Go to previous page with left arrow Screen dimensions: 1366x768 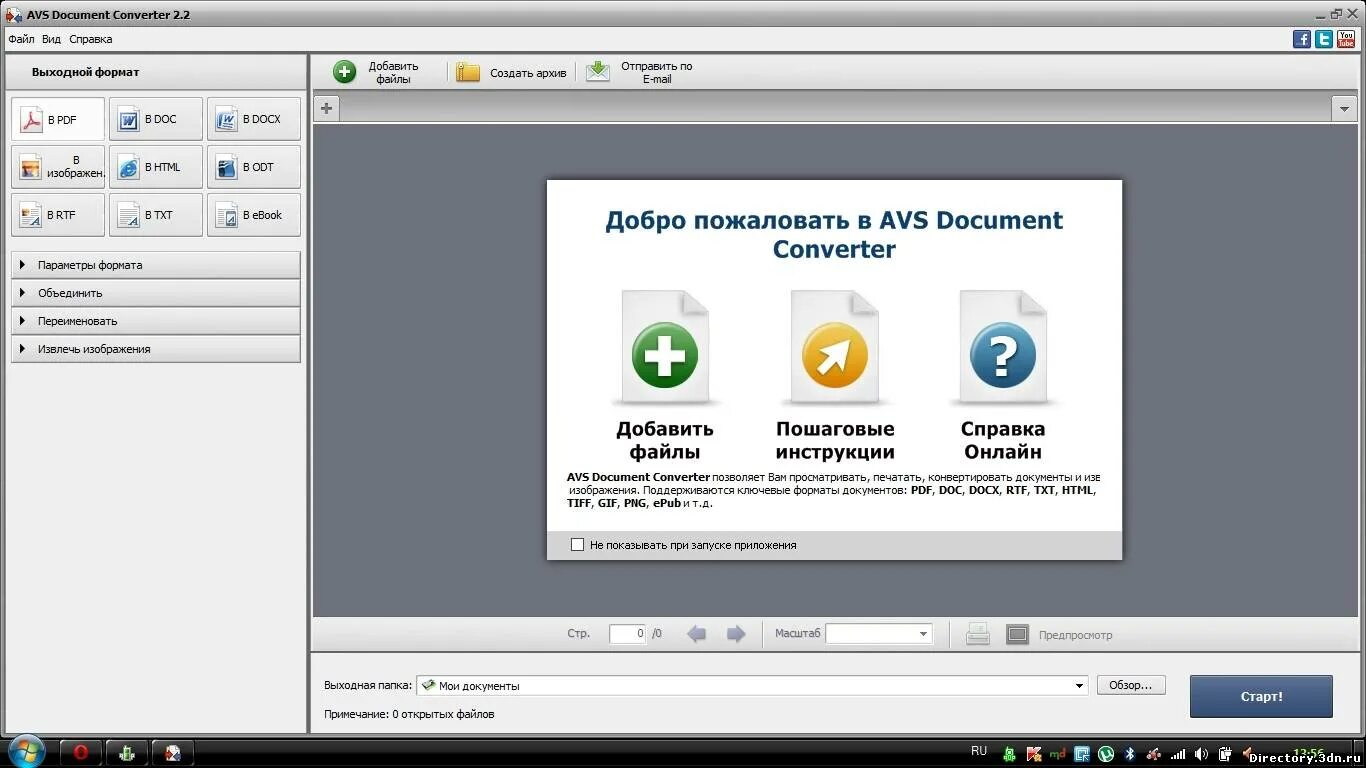pos(697,634)
